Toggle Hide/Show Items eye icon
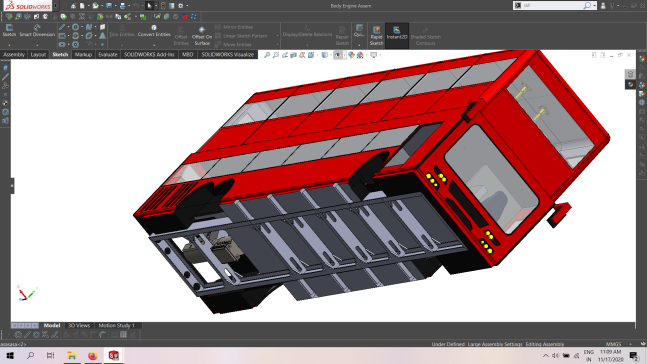 [x=338, y=55]
